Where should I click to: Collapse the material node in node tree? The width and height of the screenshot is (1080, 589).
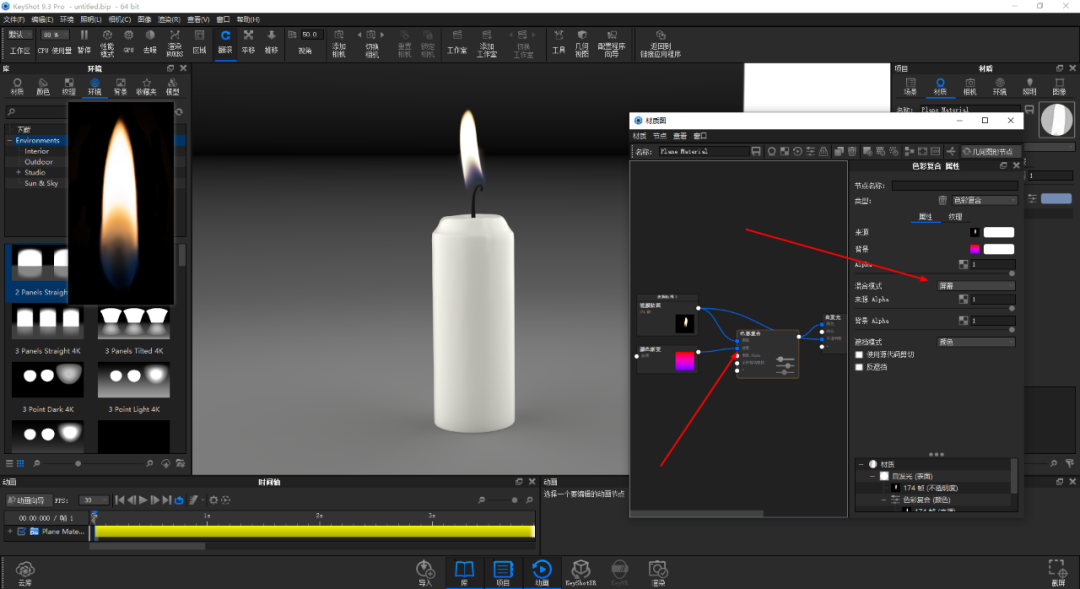tap(861, 464)
